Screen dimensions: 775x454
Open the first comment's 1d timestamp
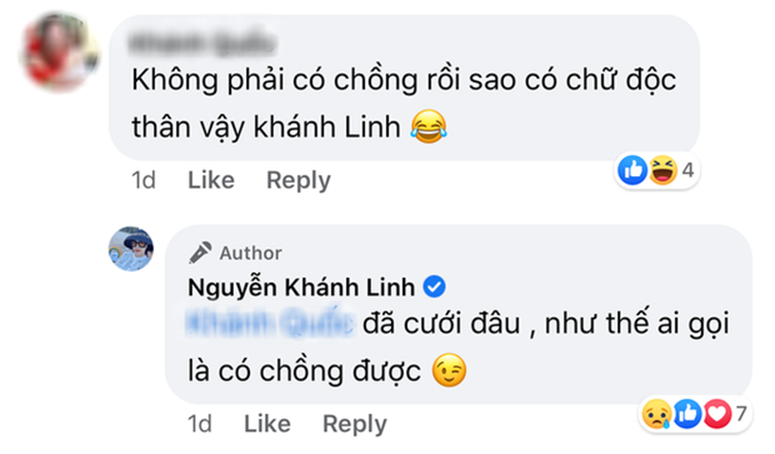click(x=143, y=180)
